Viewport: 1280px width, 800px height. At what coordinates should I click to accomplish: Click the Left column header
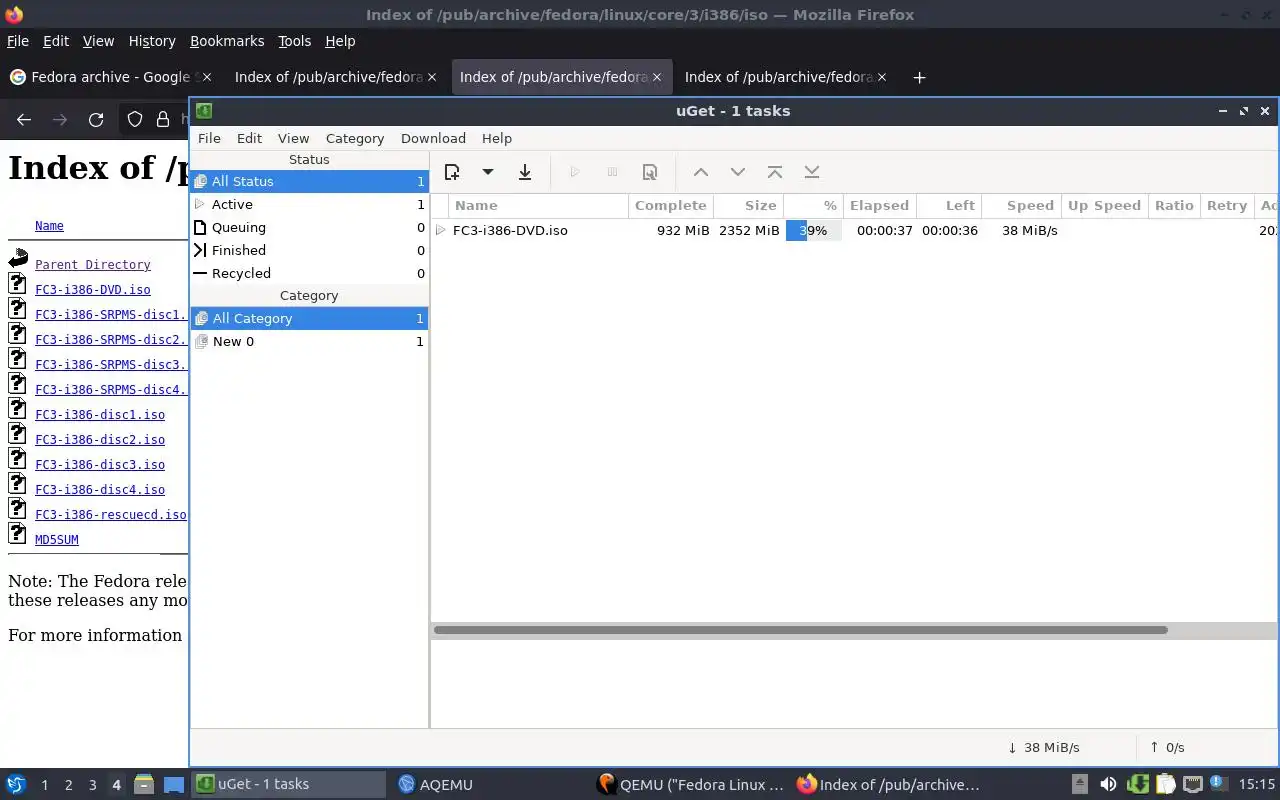[x=948, y=205]
